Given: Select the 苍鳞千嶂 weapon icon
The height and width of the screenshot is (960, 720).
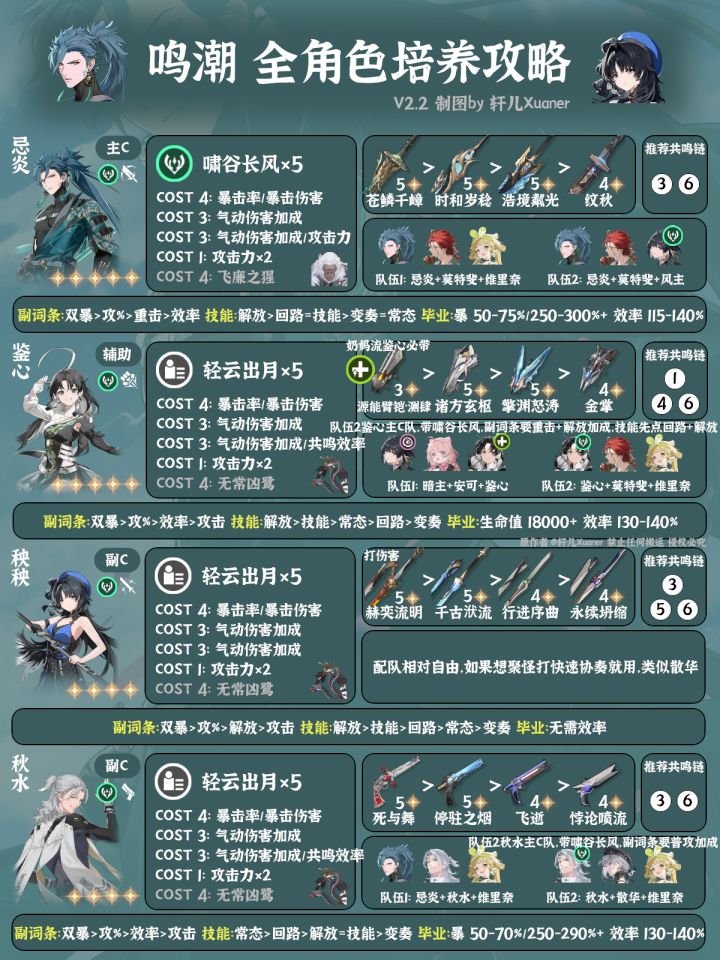Looking at the screenshot, I should click(394, 163).
